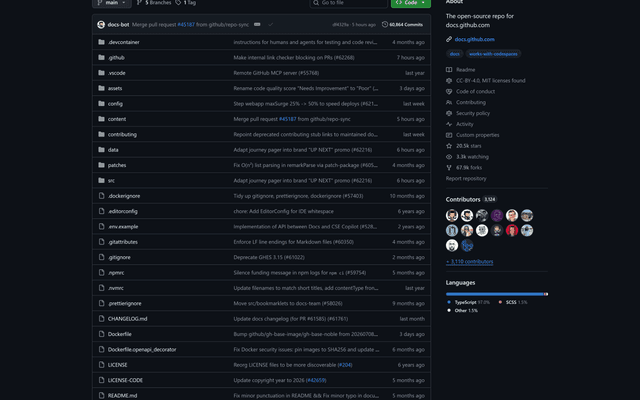The height and width of the screenshot is (400, 640).
Task: Open the 60,864 Commits history link
Action: click(402, 24)
